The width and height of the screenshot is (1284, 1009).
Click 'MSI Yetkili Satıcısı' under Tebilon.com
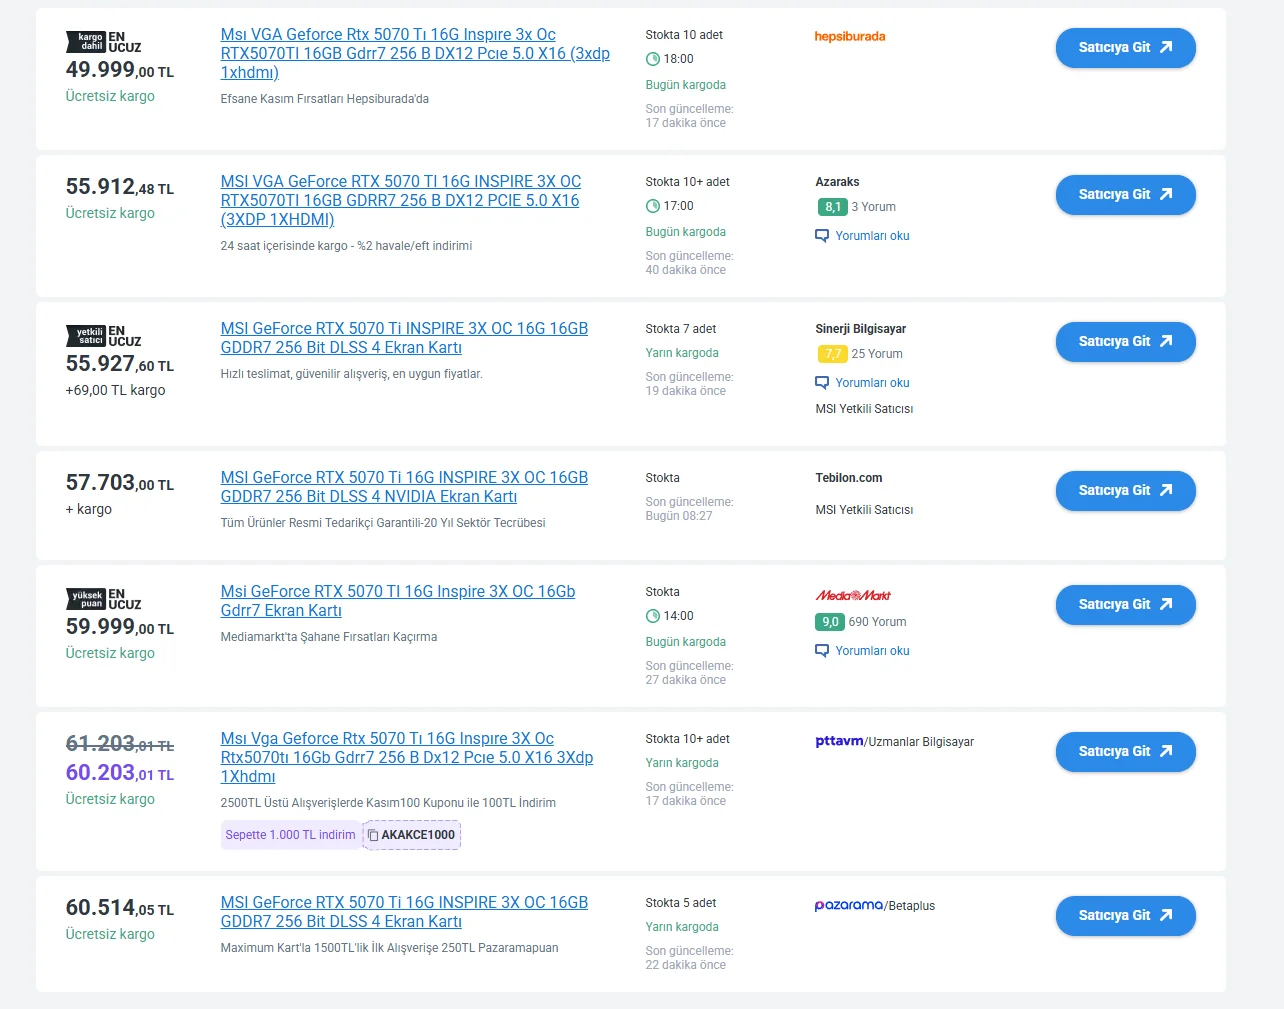(864, 510)
